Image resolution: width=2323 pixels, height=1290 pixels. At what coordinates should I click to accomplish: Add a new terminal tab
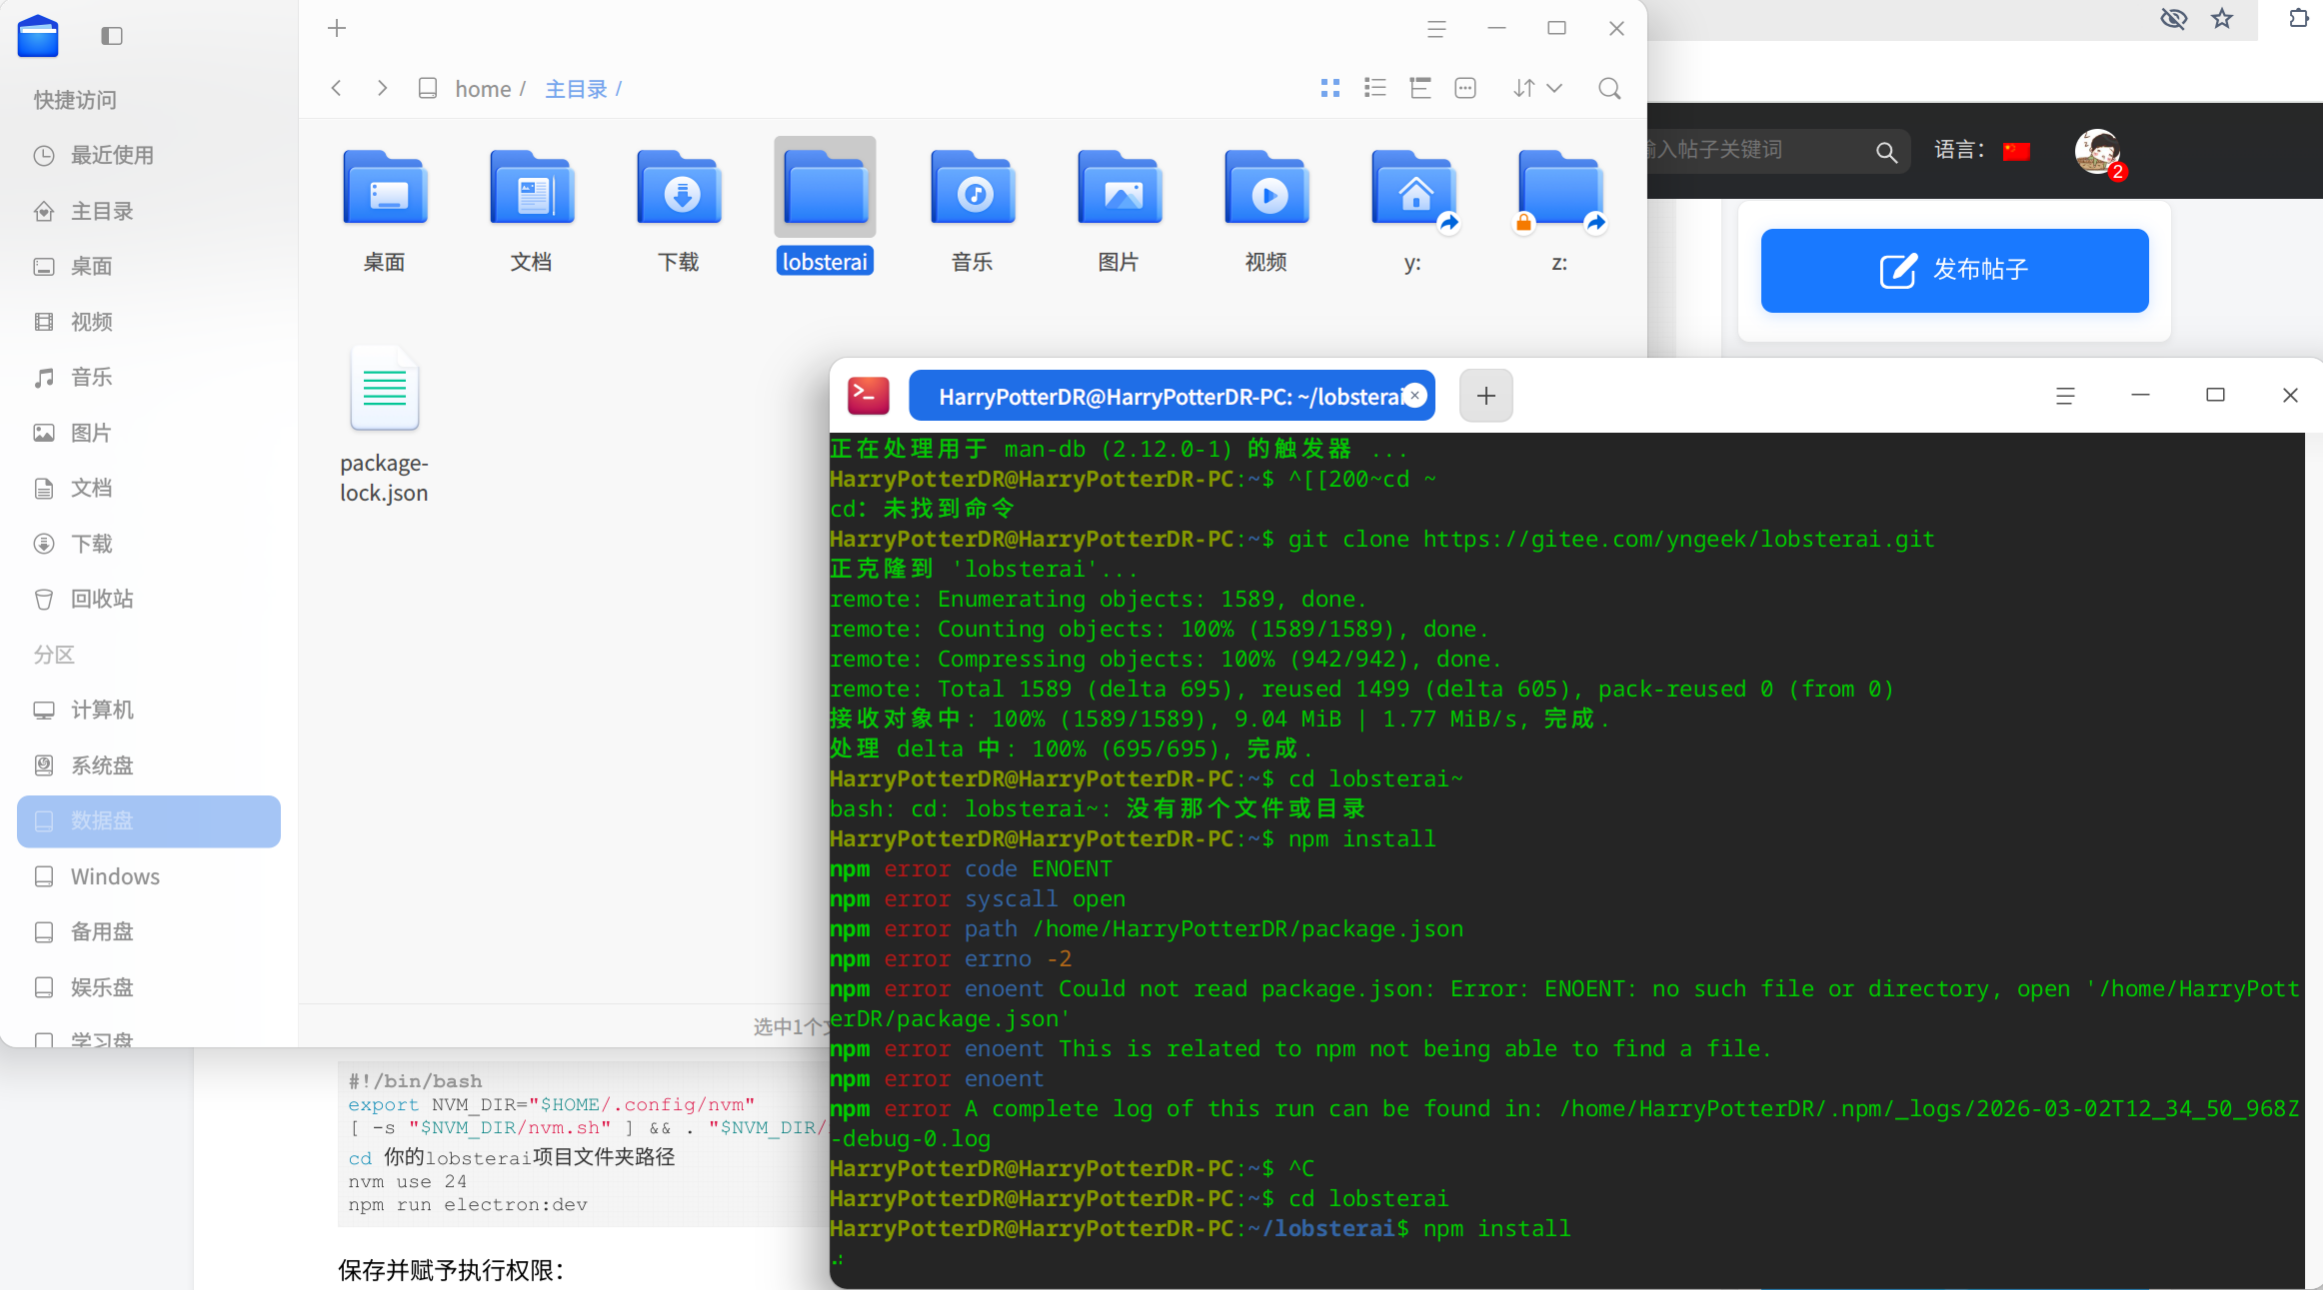1486,396
